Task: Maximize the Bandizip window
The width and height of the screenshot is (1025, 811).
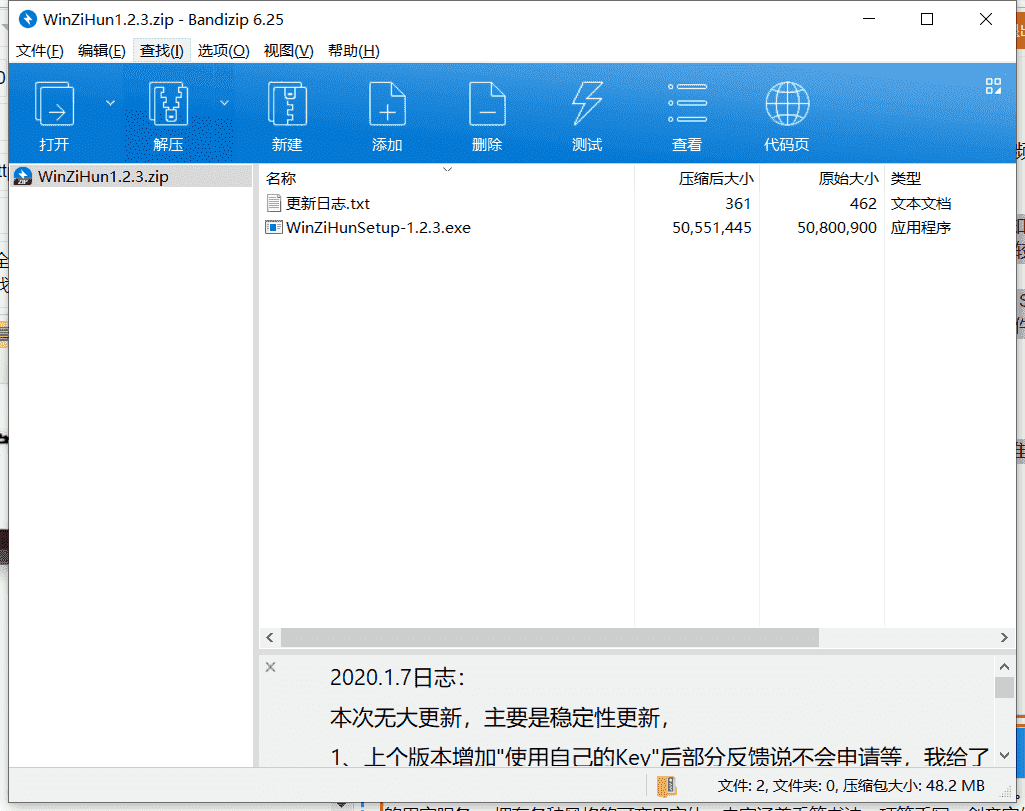Action: click(x=927, y=19)
